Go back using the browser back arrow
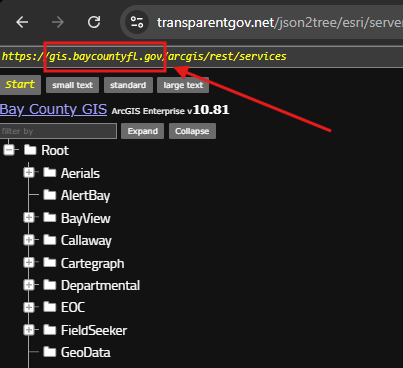The height and width of the screenshot is (368, 403). coord(22,22)
